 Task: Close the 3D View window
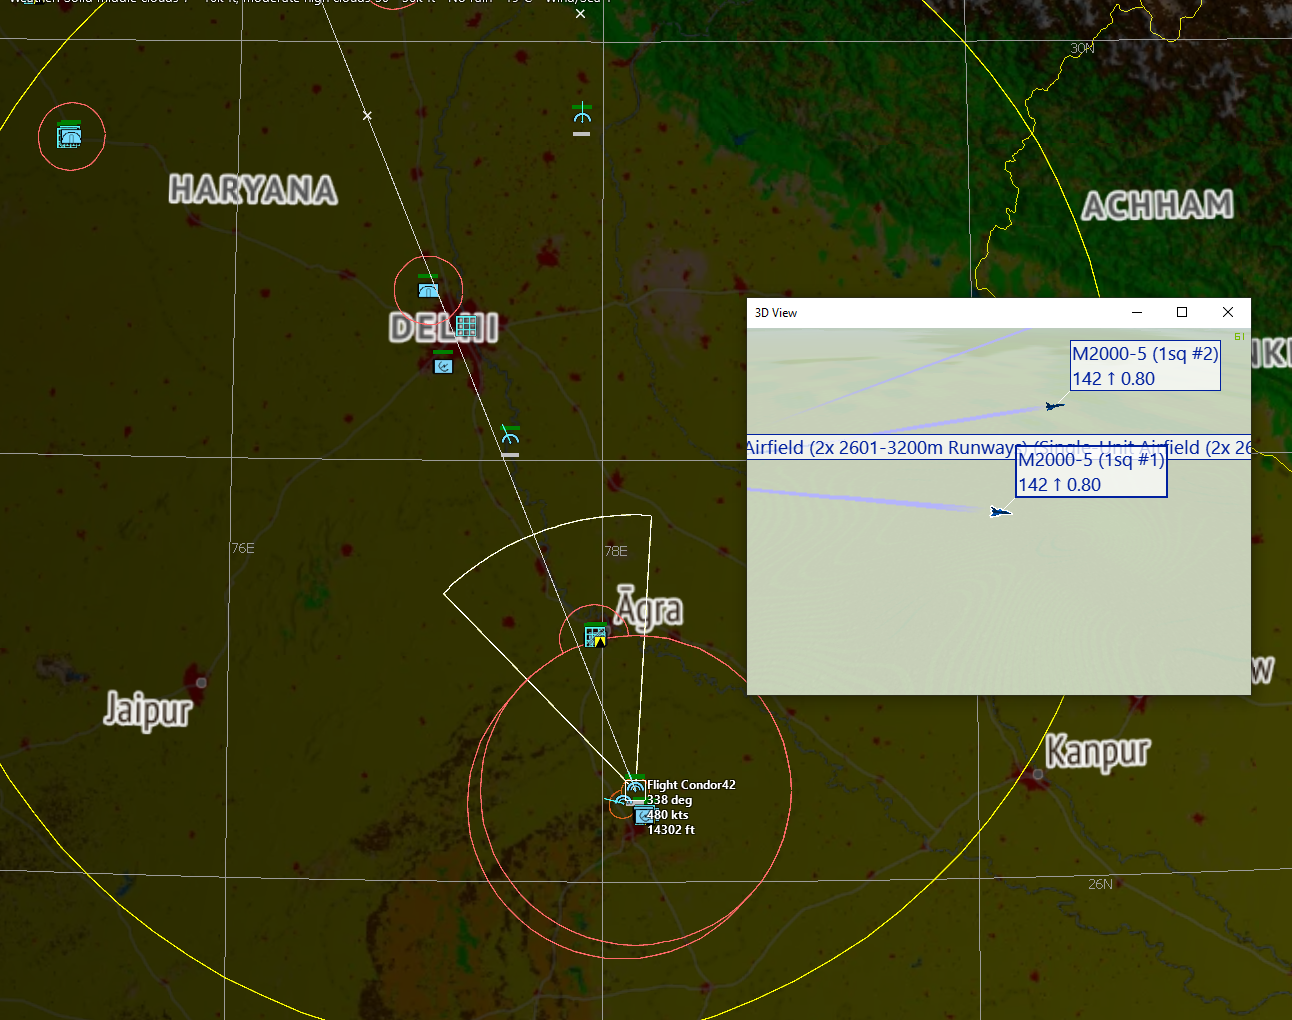tap(1228, 312)
